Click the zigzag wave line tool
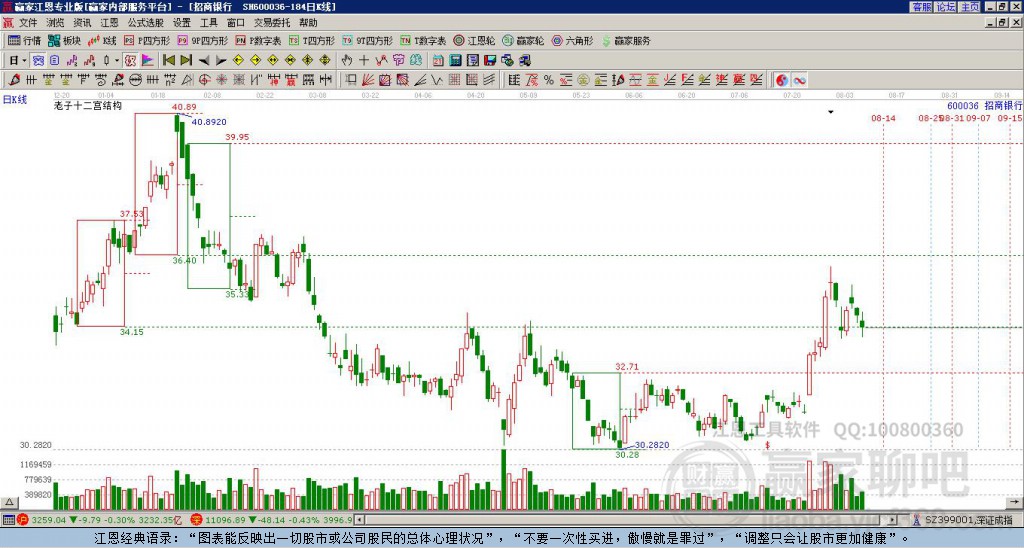Screen dimensions: 1024x548 [x=438, y=80]
